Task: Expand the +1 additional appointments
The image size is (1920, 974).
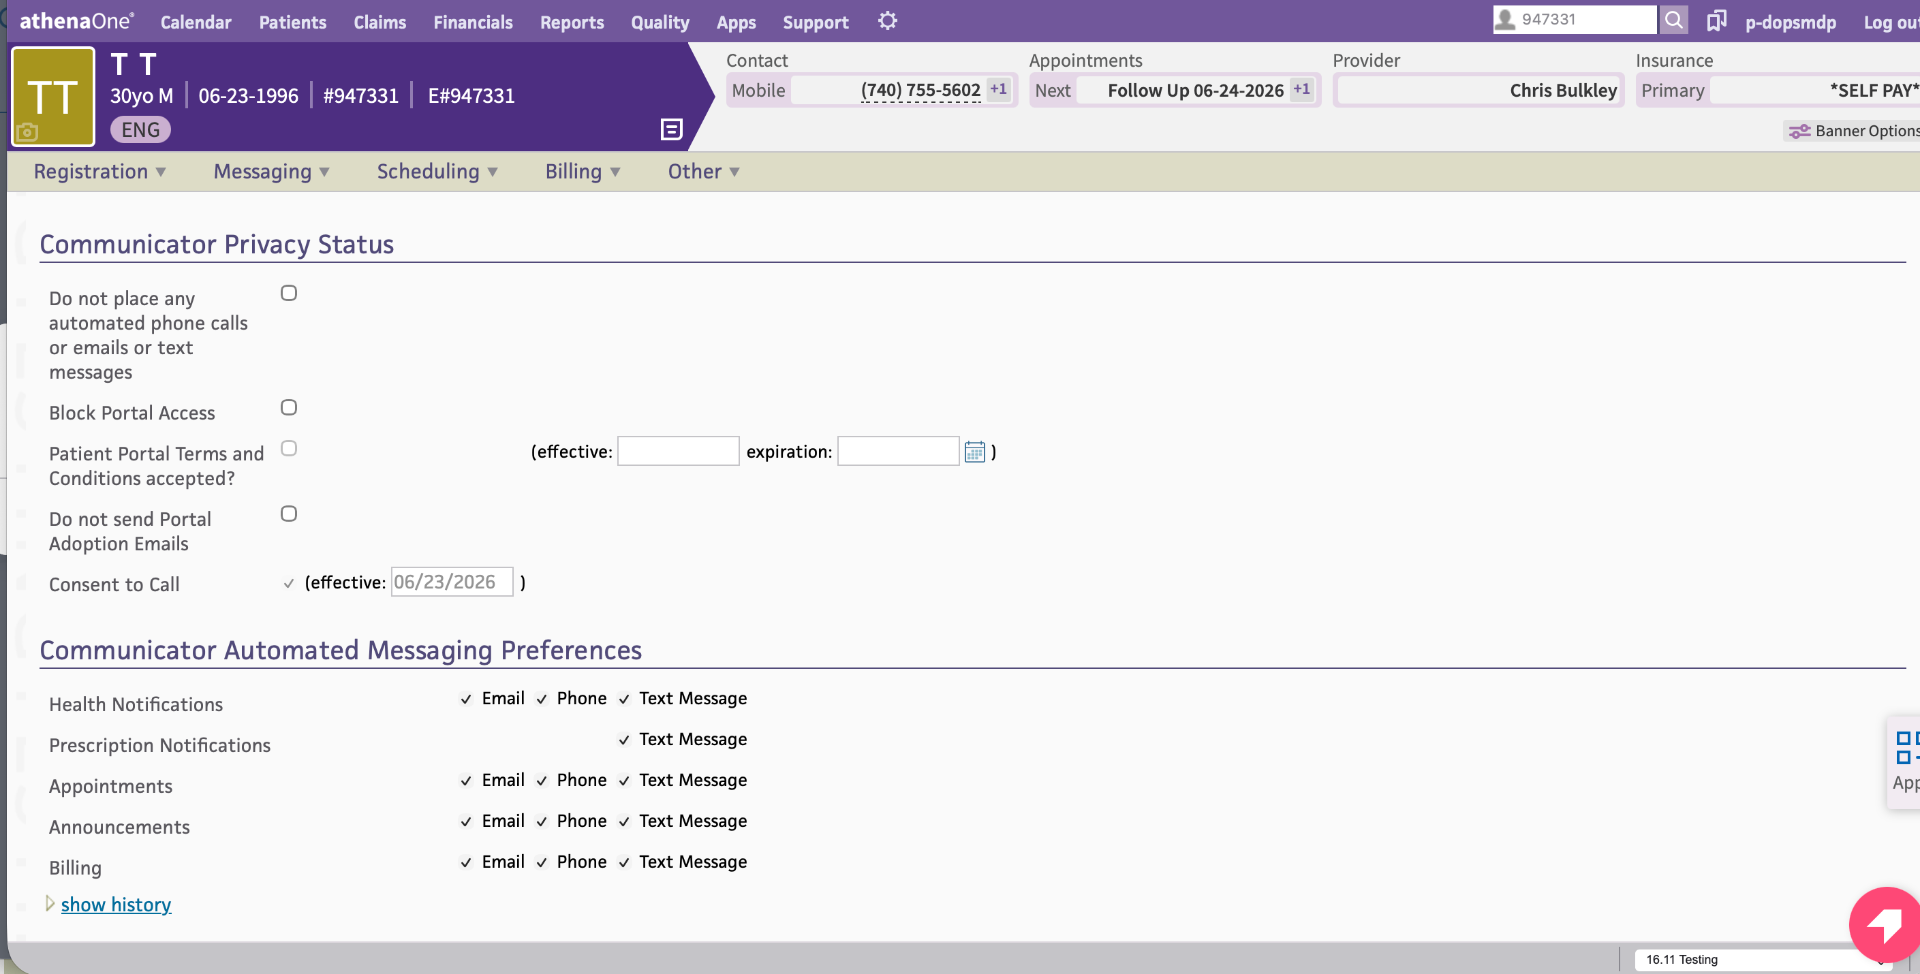Action: point(1301,89)
